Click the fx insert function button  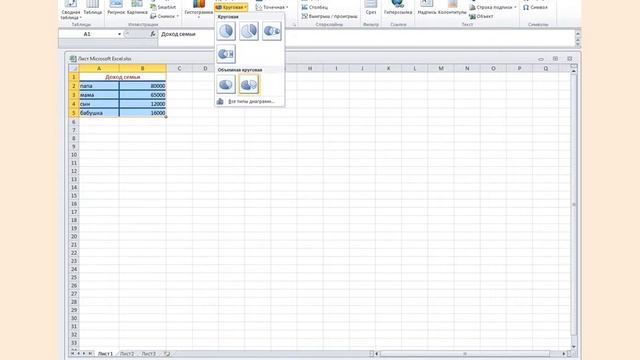(153, 34)
